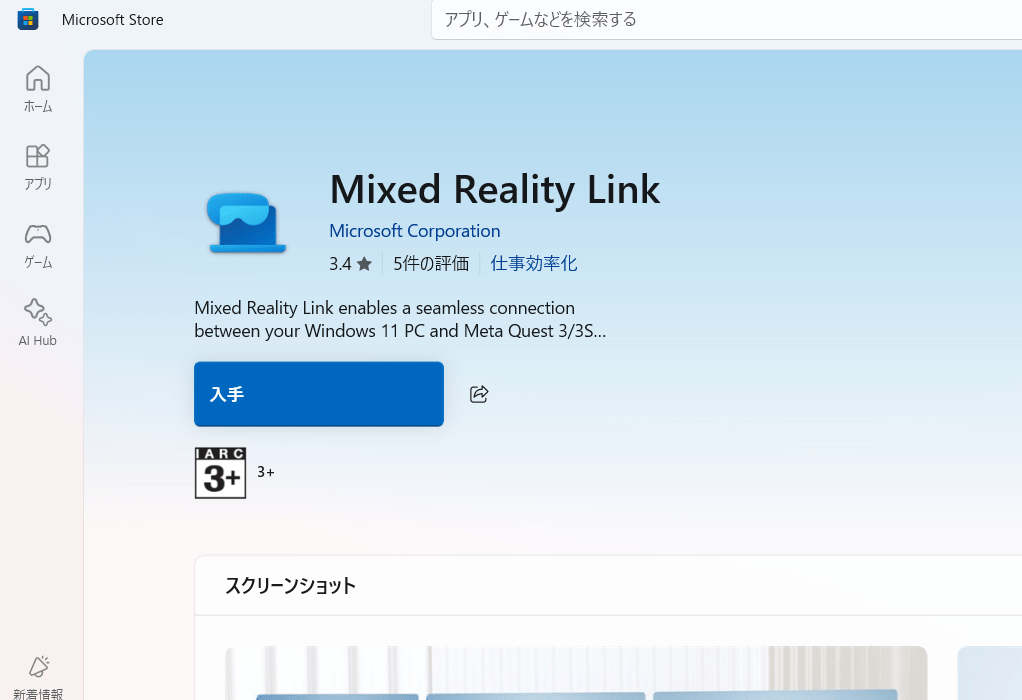1022x700 pixels.
Task: Share the app using the share icon
Action: coord(478,394)
